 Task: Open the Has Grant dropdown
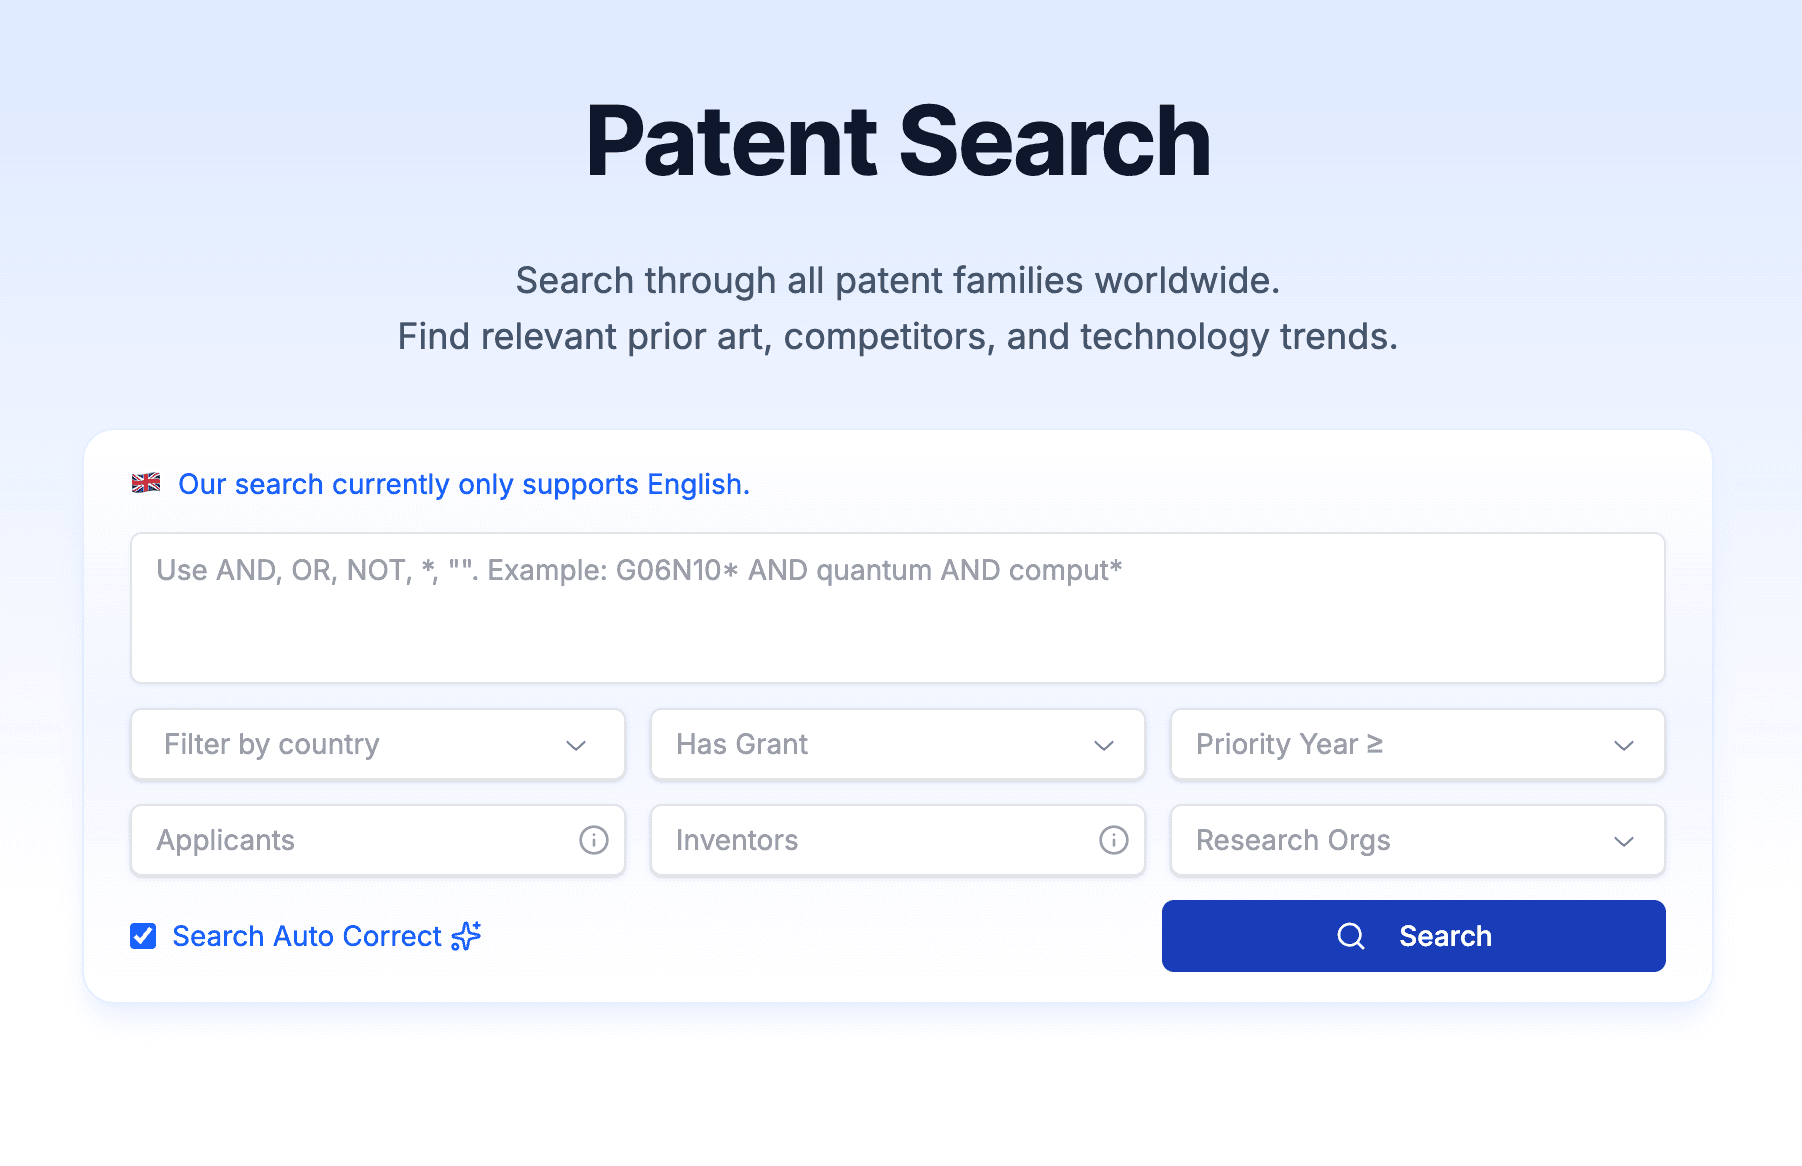pos(896,744)
